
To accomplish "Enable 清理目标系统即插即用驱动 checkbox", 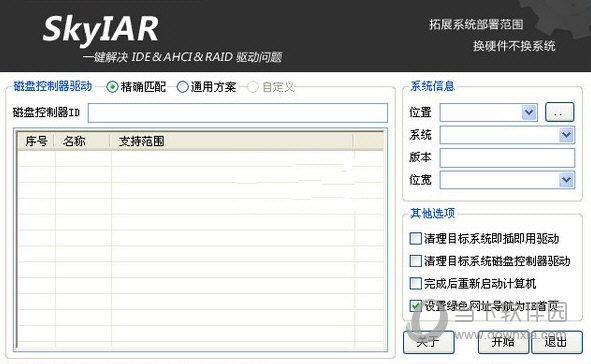I will [415, 238].
